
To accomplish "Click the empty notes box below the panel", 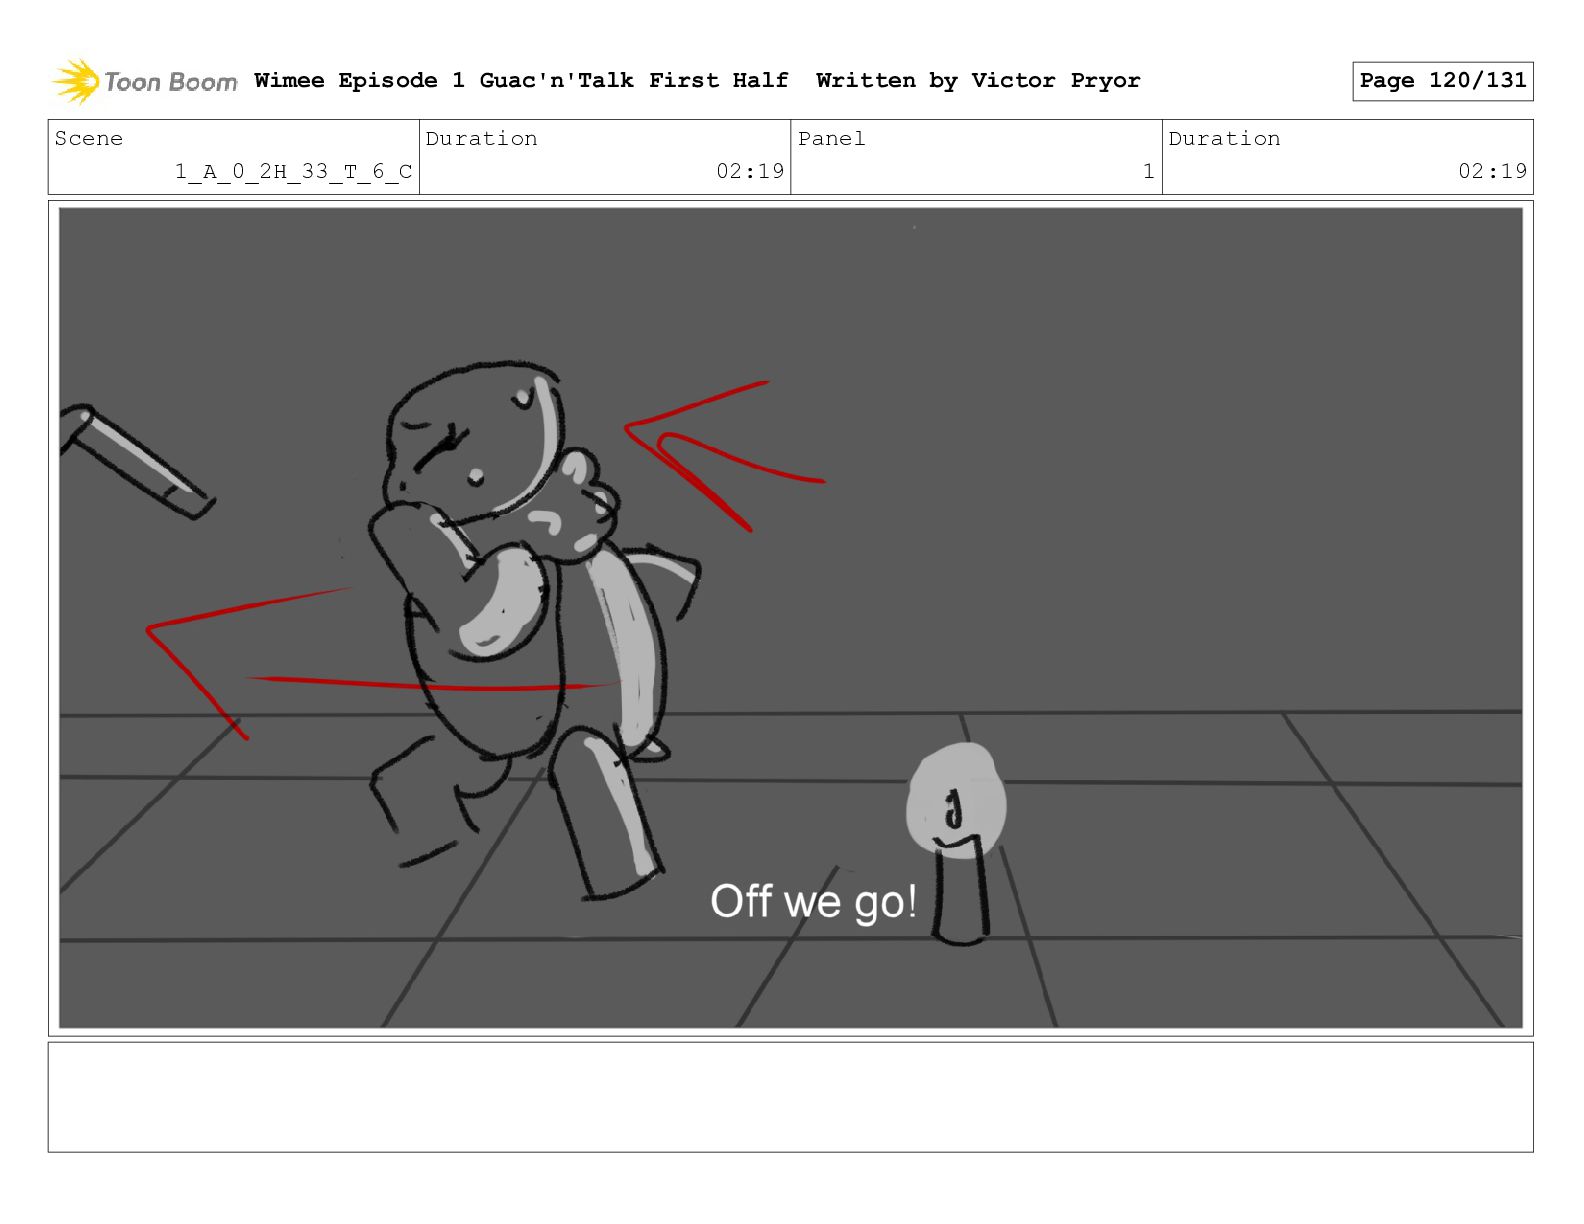I will [790, 1097].
